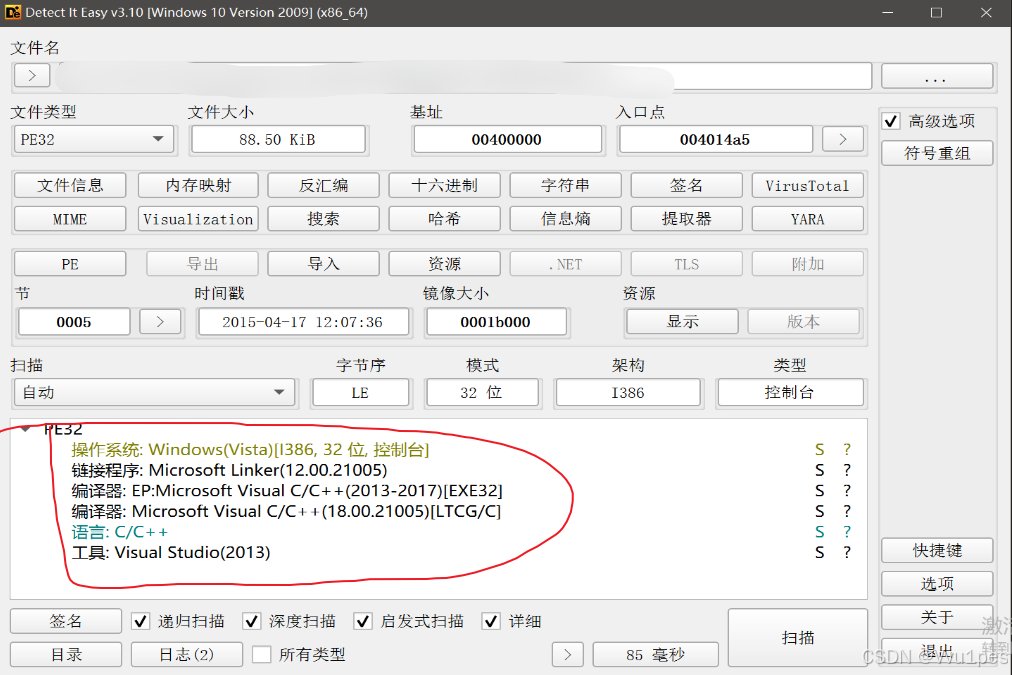
Task: Click the 符号重组 button
Action: pyautogui.click(x=936, y=153)
